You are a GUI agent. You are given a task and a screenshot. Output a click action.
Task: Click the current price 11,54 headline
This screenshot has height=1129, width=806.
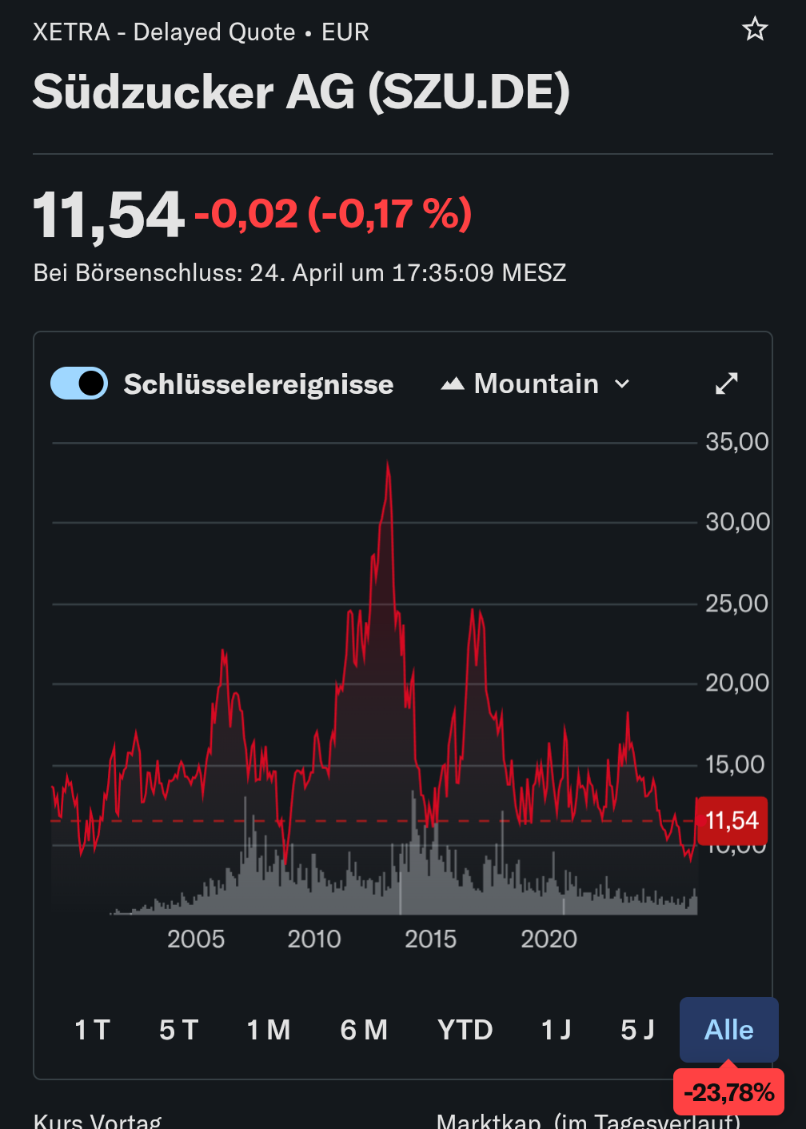[x=108, y=215]
